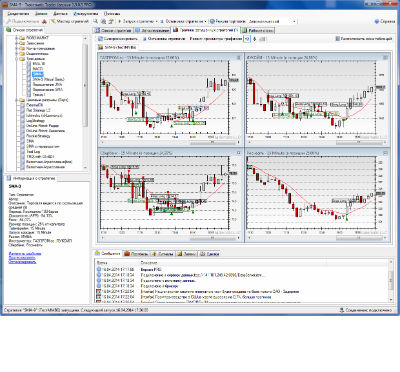
Task: Open the second item in the menu bar
Action: point(41,14)
